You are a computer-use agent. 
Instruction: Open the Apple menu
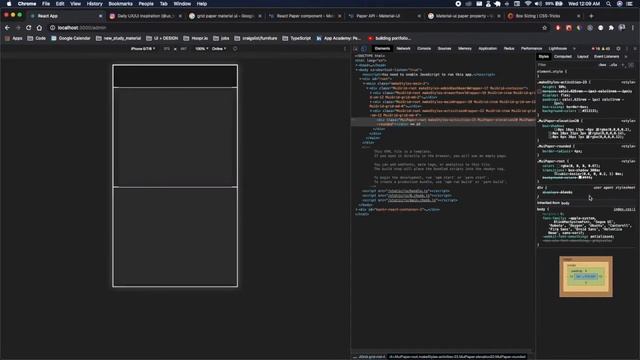pos(9,4)
